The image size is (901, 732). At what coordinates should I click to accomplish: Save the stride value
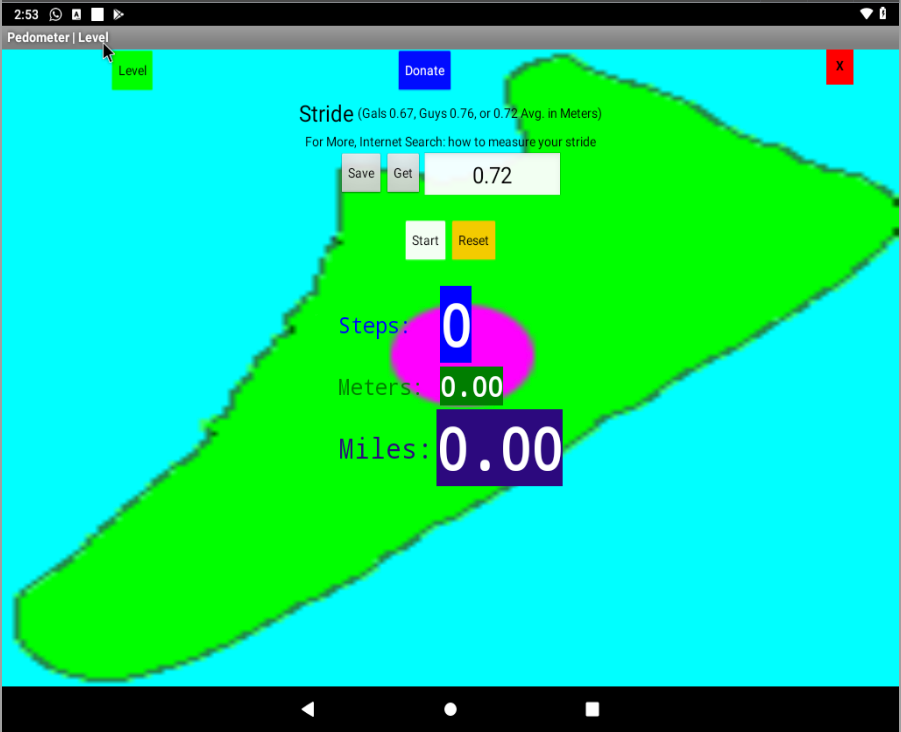pos(361,173)
